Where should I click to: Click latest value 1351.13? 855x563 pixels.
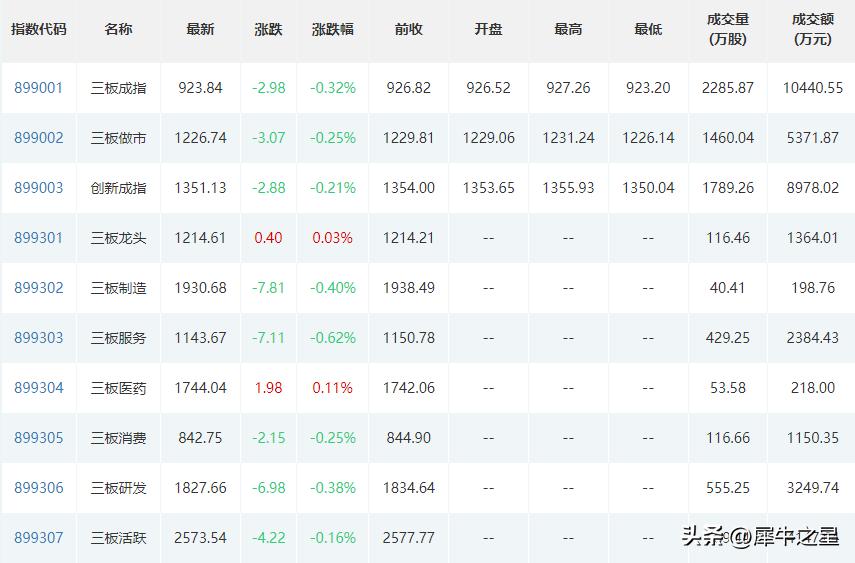[200, 188]
